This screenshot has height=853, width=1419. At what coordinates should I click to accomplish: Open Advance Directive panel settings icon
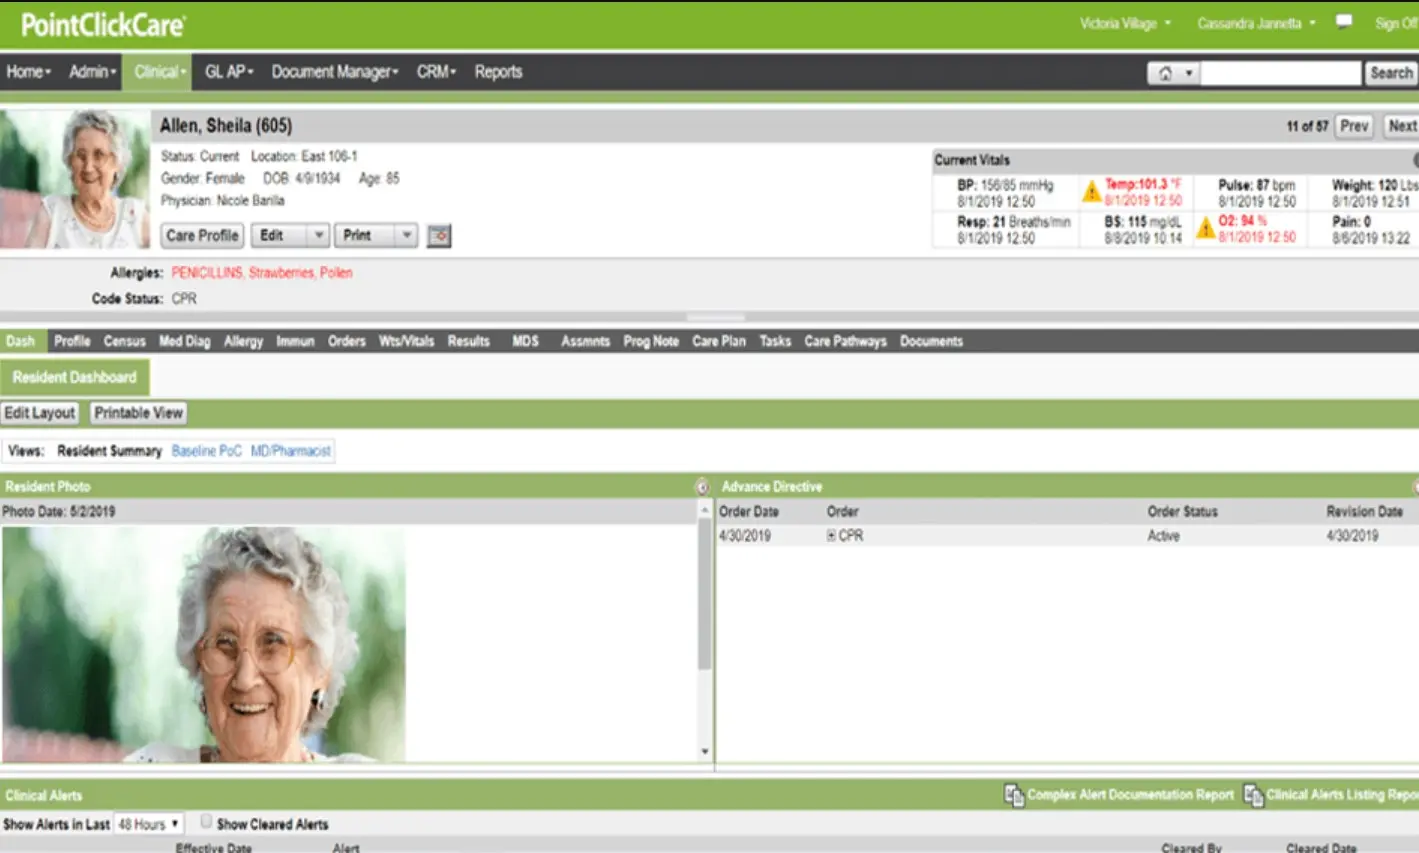1414,486
